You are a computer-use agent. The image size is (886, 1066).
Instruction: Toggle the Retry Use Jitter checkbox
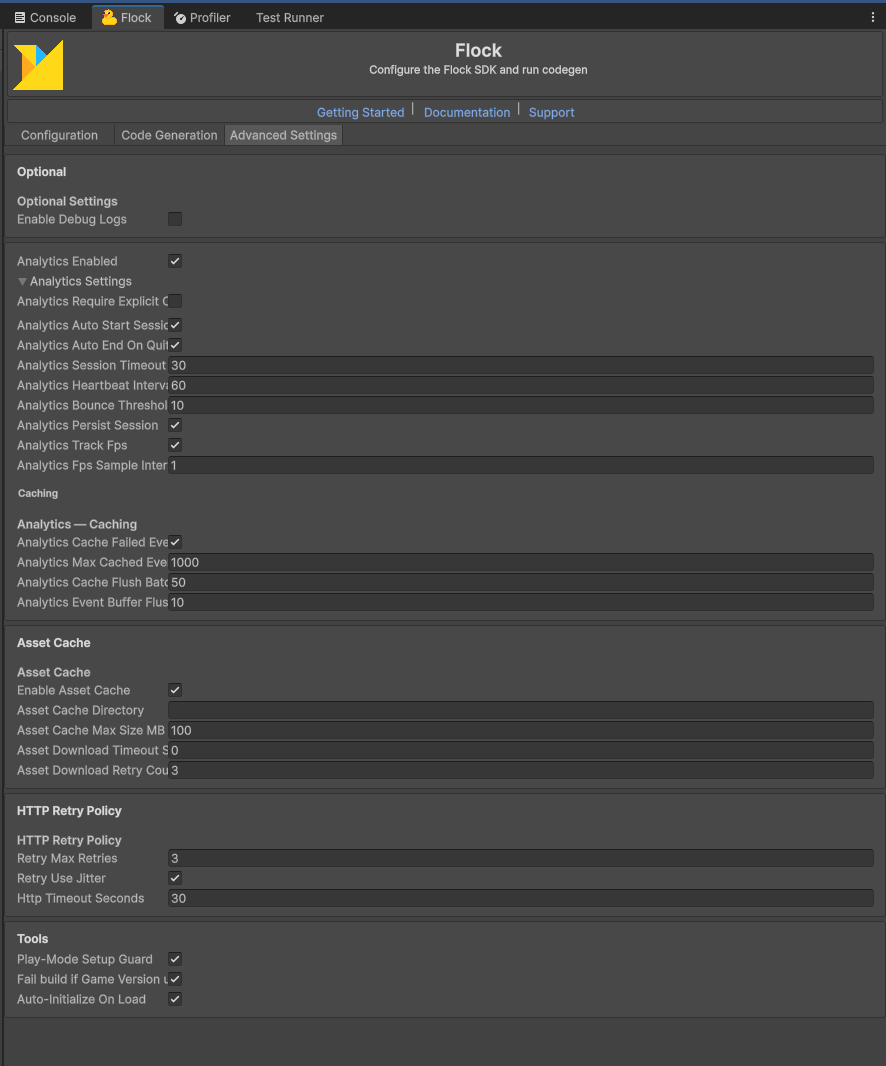[175, 878]
